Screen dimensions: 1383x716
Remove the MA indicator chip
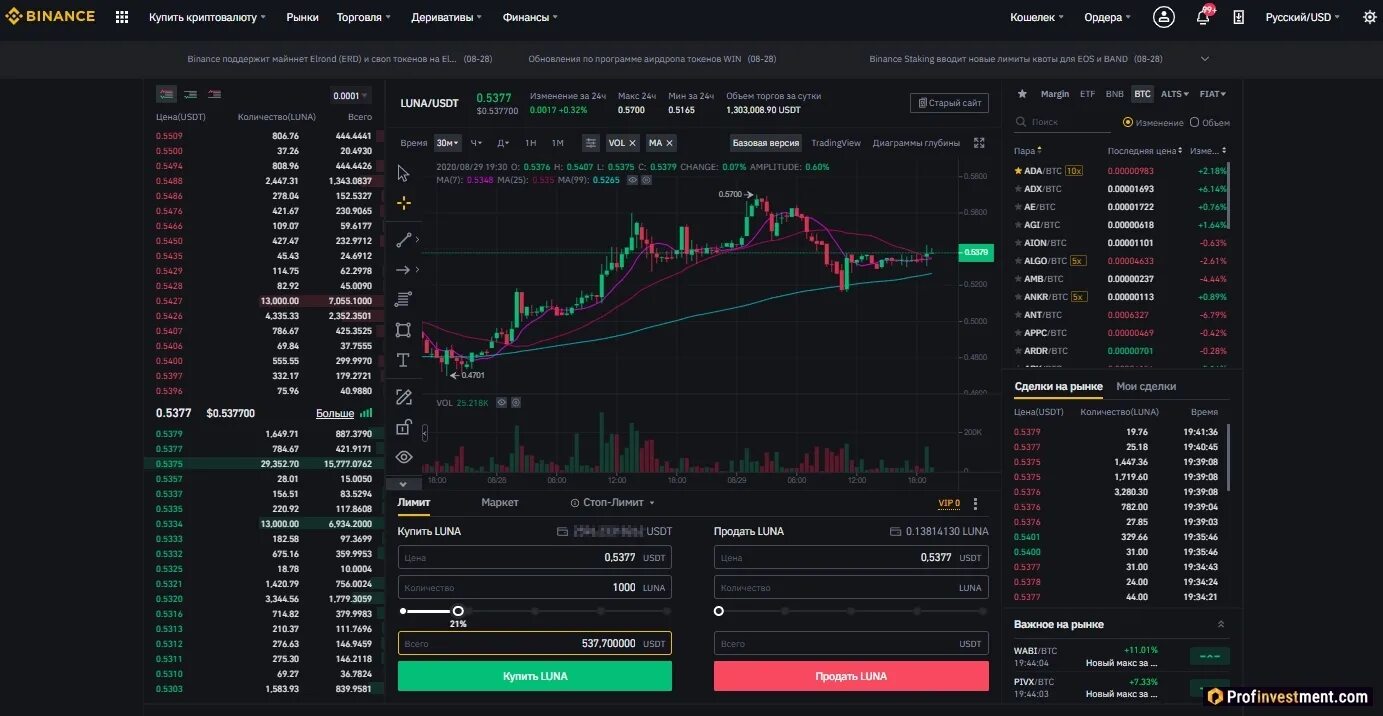(x=669, y=143)
